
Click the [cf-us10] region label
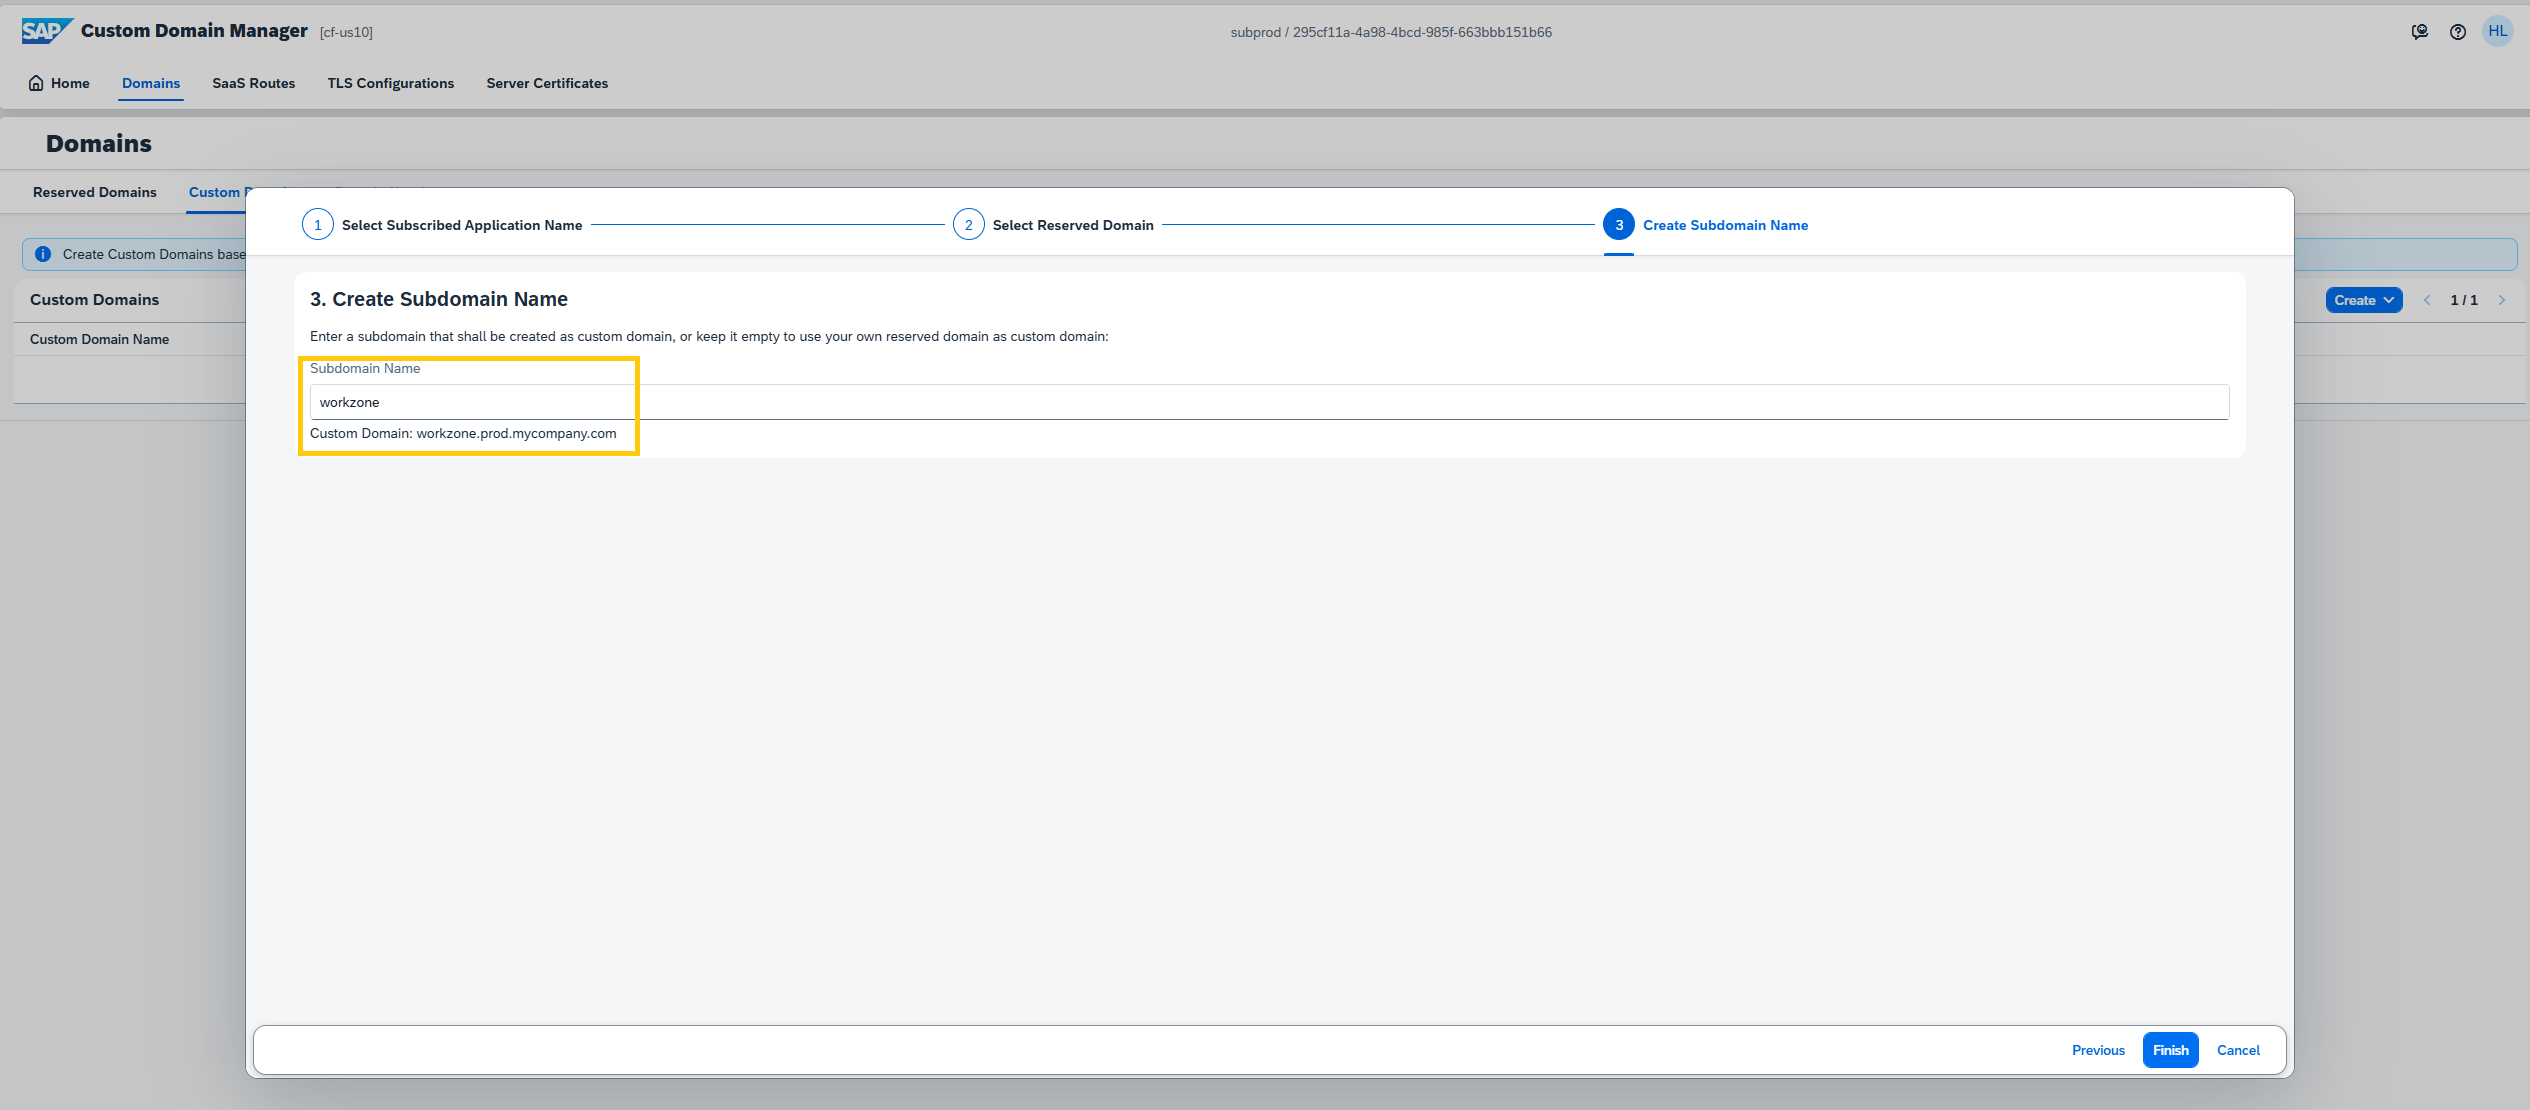(x=346, y=32)
